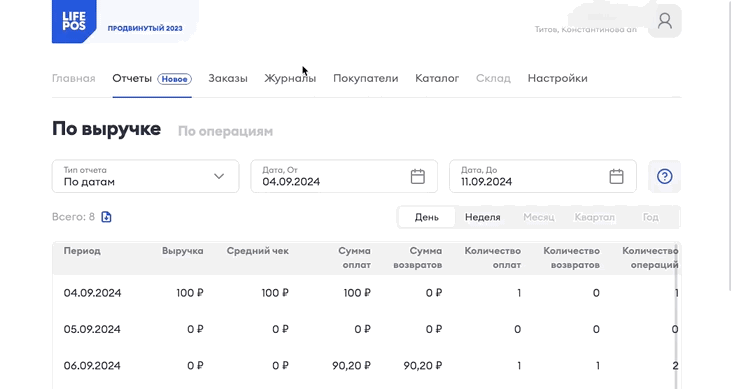Expand the Тип отчета dropdown
This screenshot has height=389, width=731.
pyautogui.click(x=145, y=176)
